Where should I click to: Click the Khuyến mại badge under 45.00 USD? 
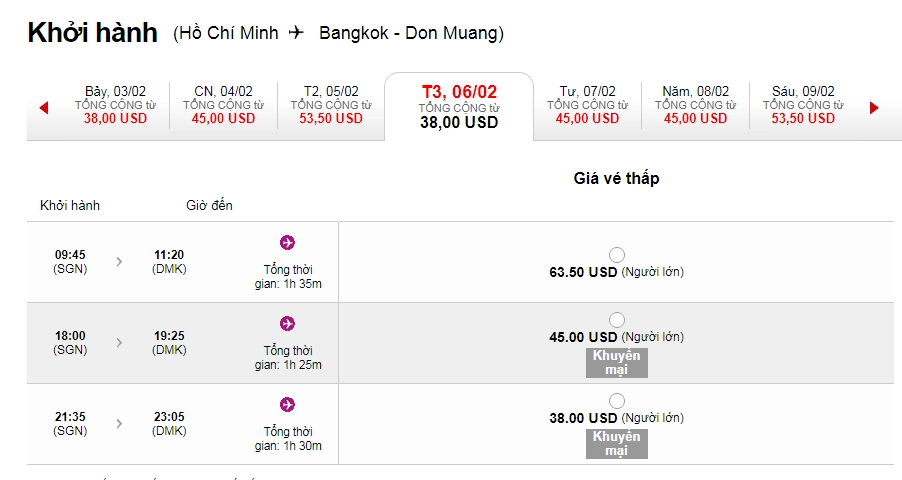(x=617, y=363)
